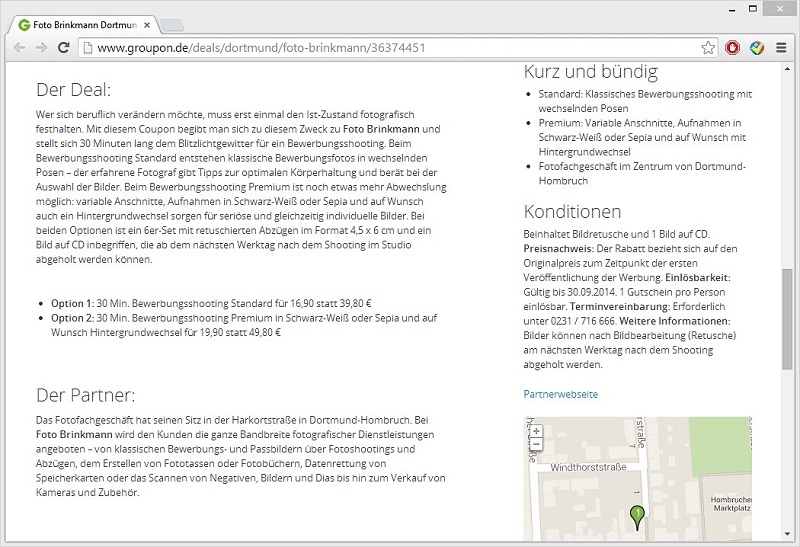
Task: Open the colorful shield extension icon
Action: pyautogui.click(x=757, y=48)
